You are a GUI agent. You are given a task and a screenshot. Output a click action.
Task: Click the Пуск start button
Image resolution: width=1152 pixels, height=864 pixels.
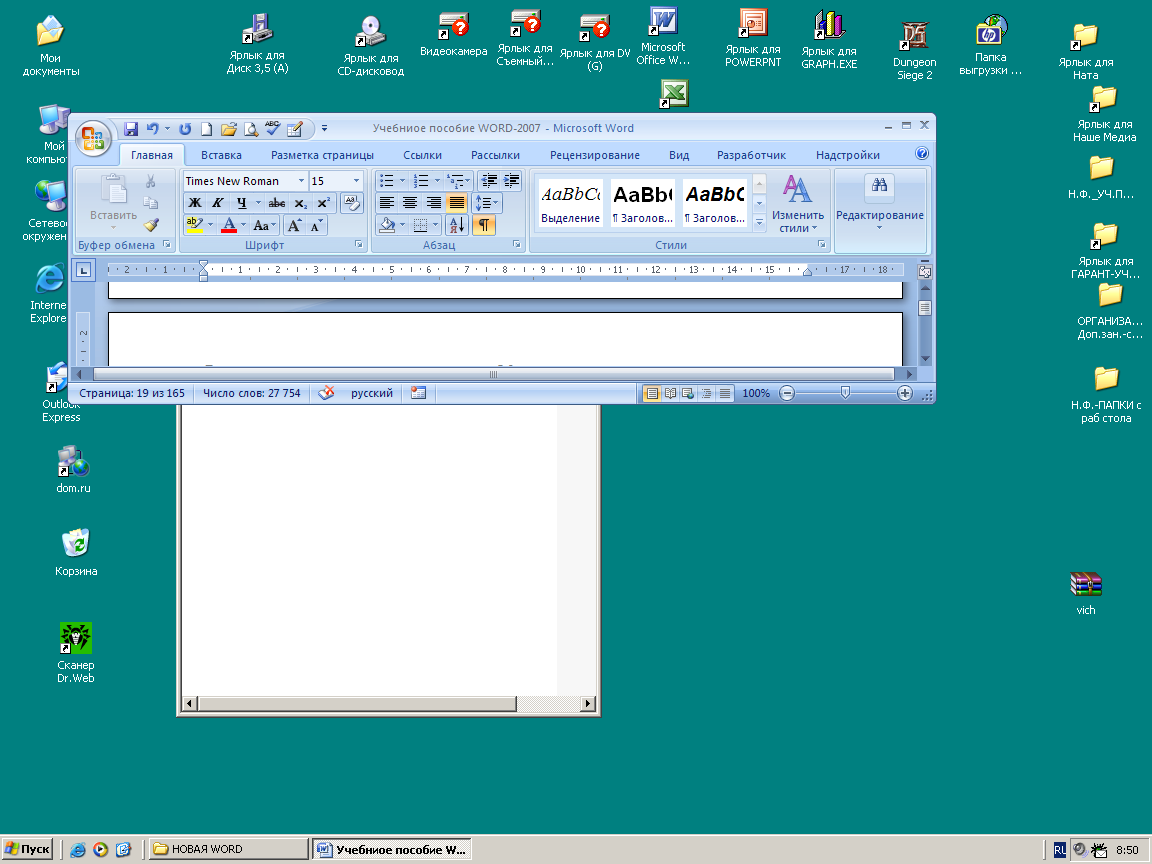28,849
